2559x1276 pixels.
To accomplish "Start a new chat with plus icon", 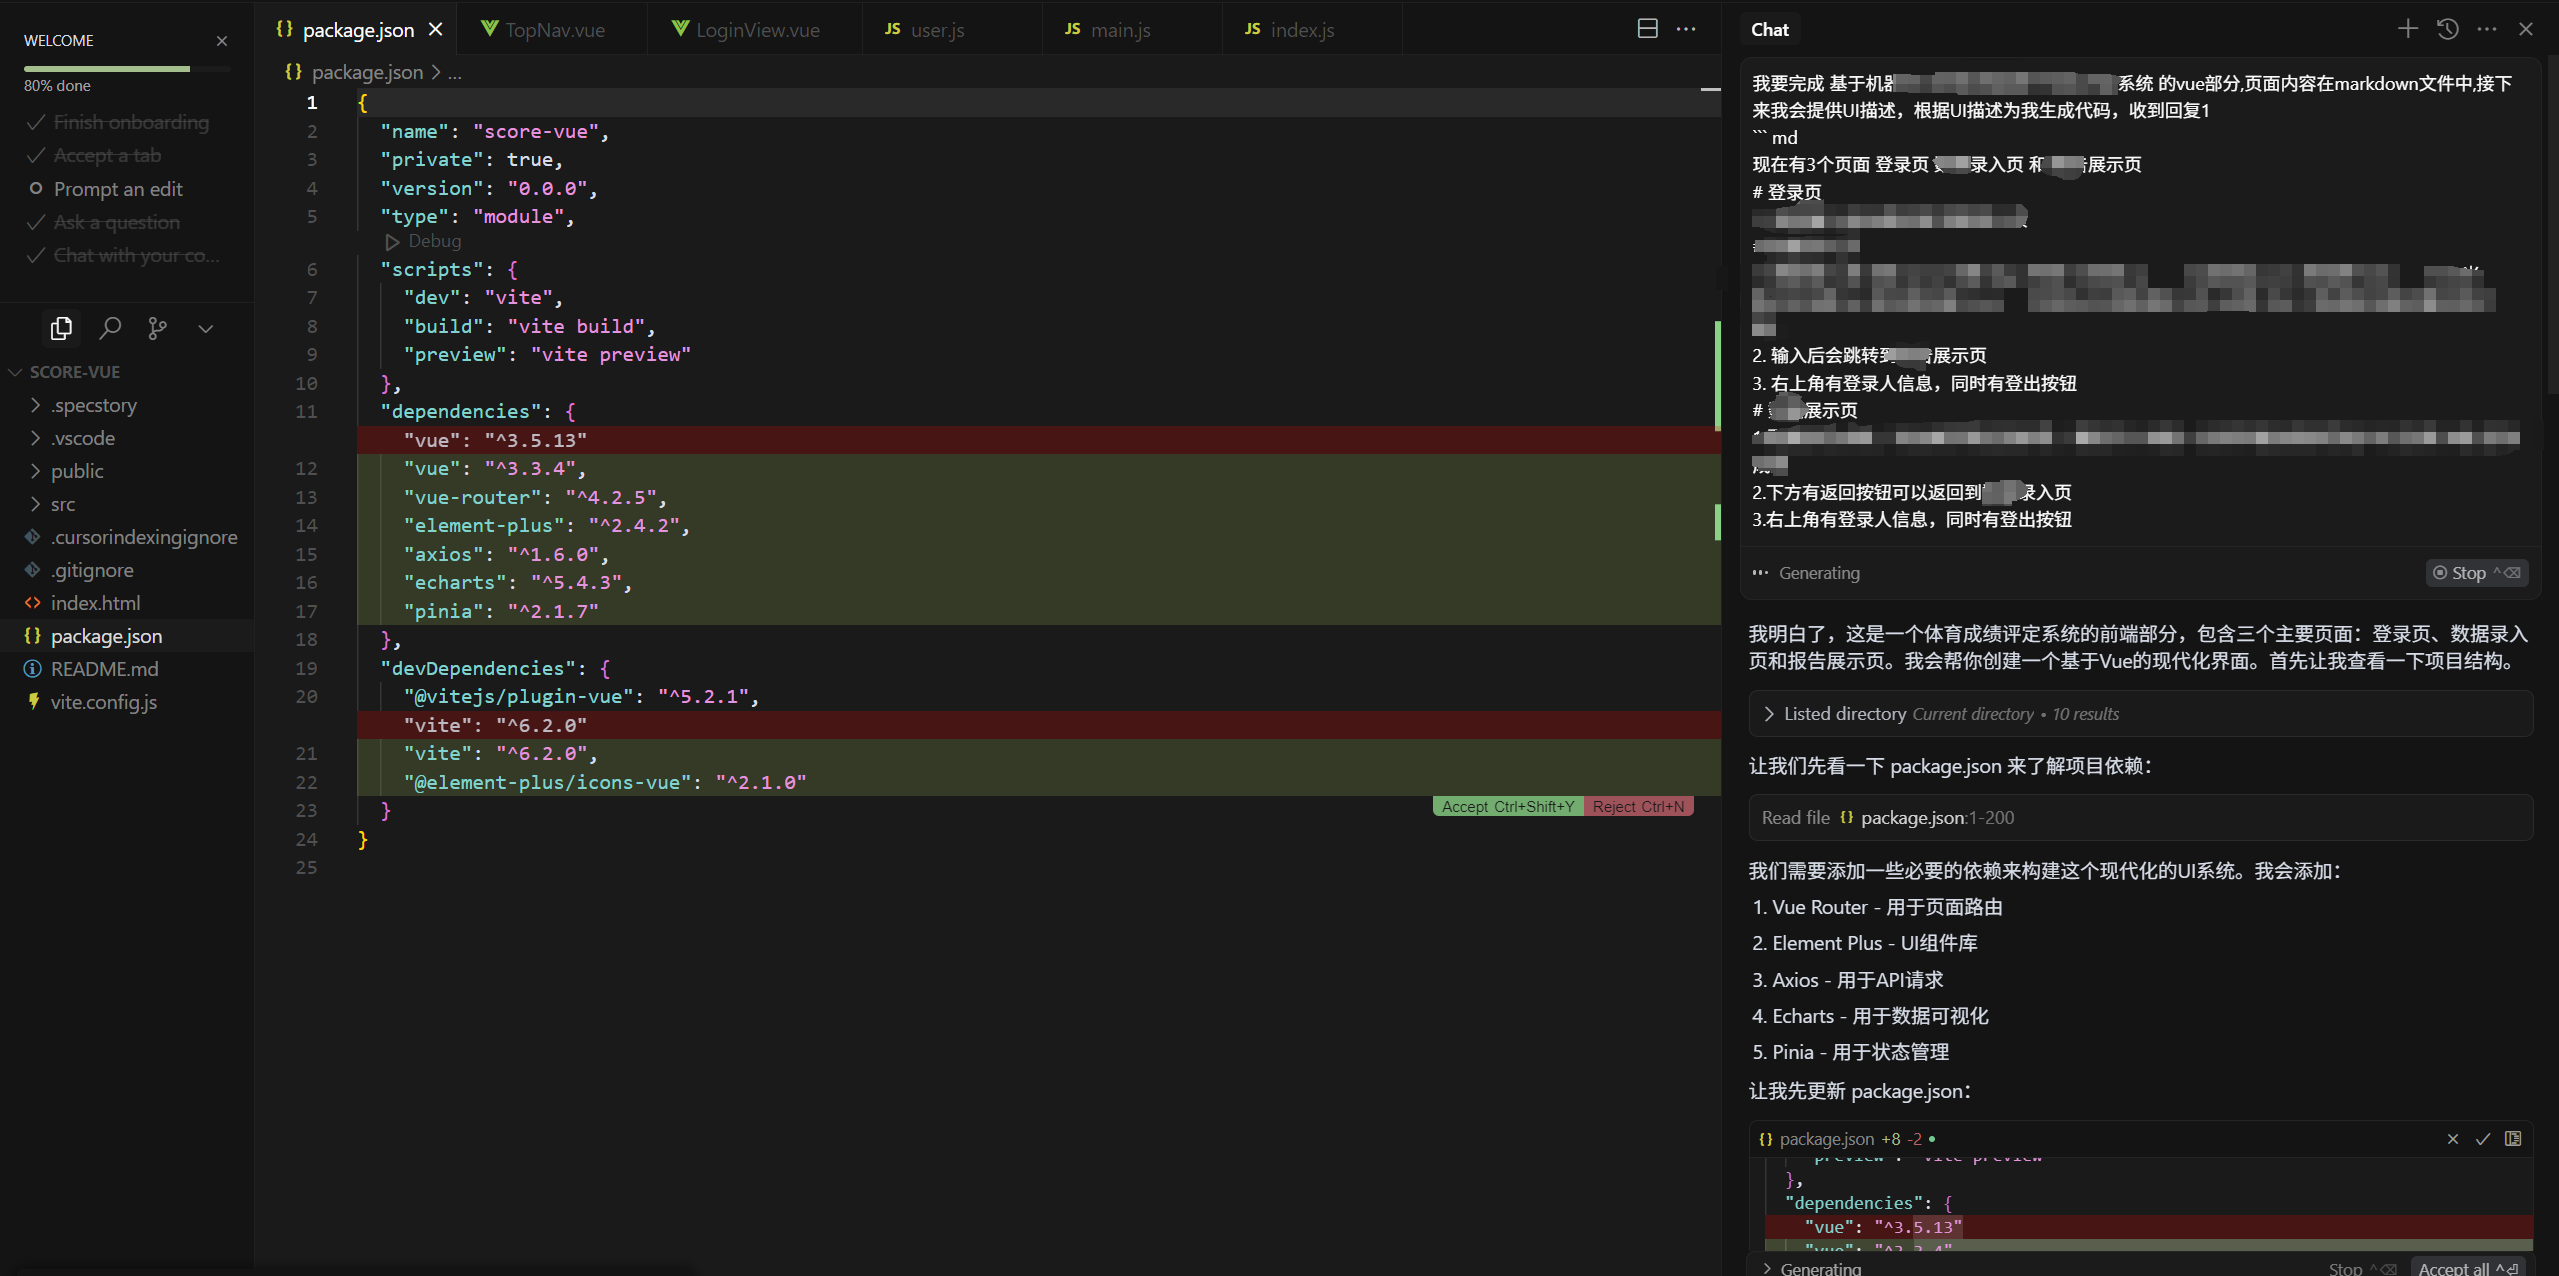I will coord(2407,29).
